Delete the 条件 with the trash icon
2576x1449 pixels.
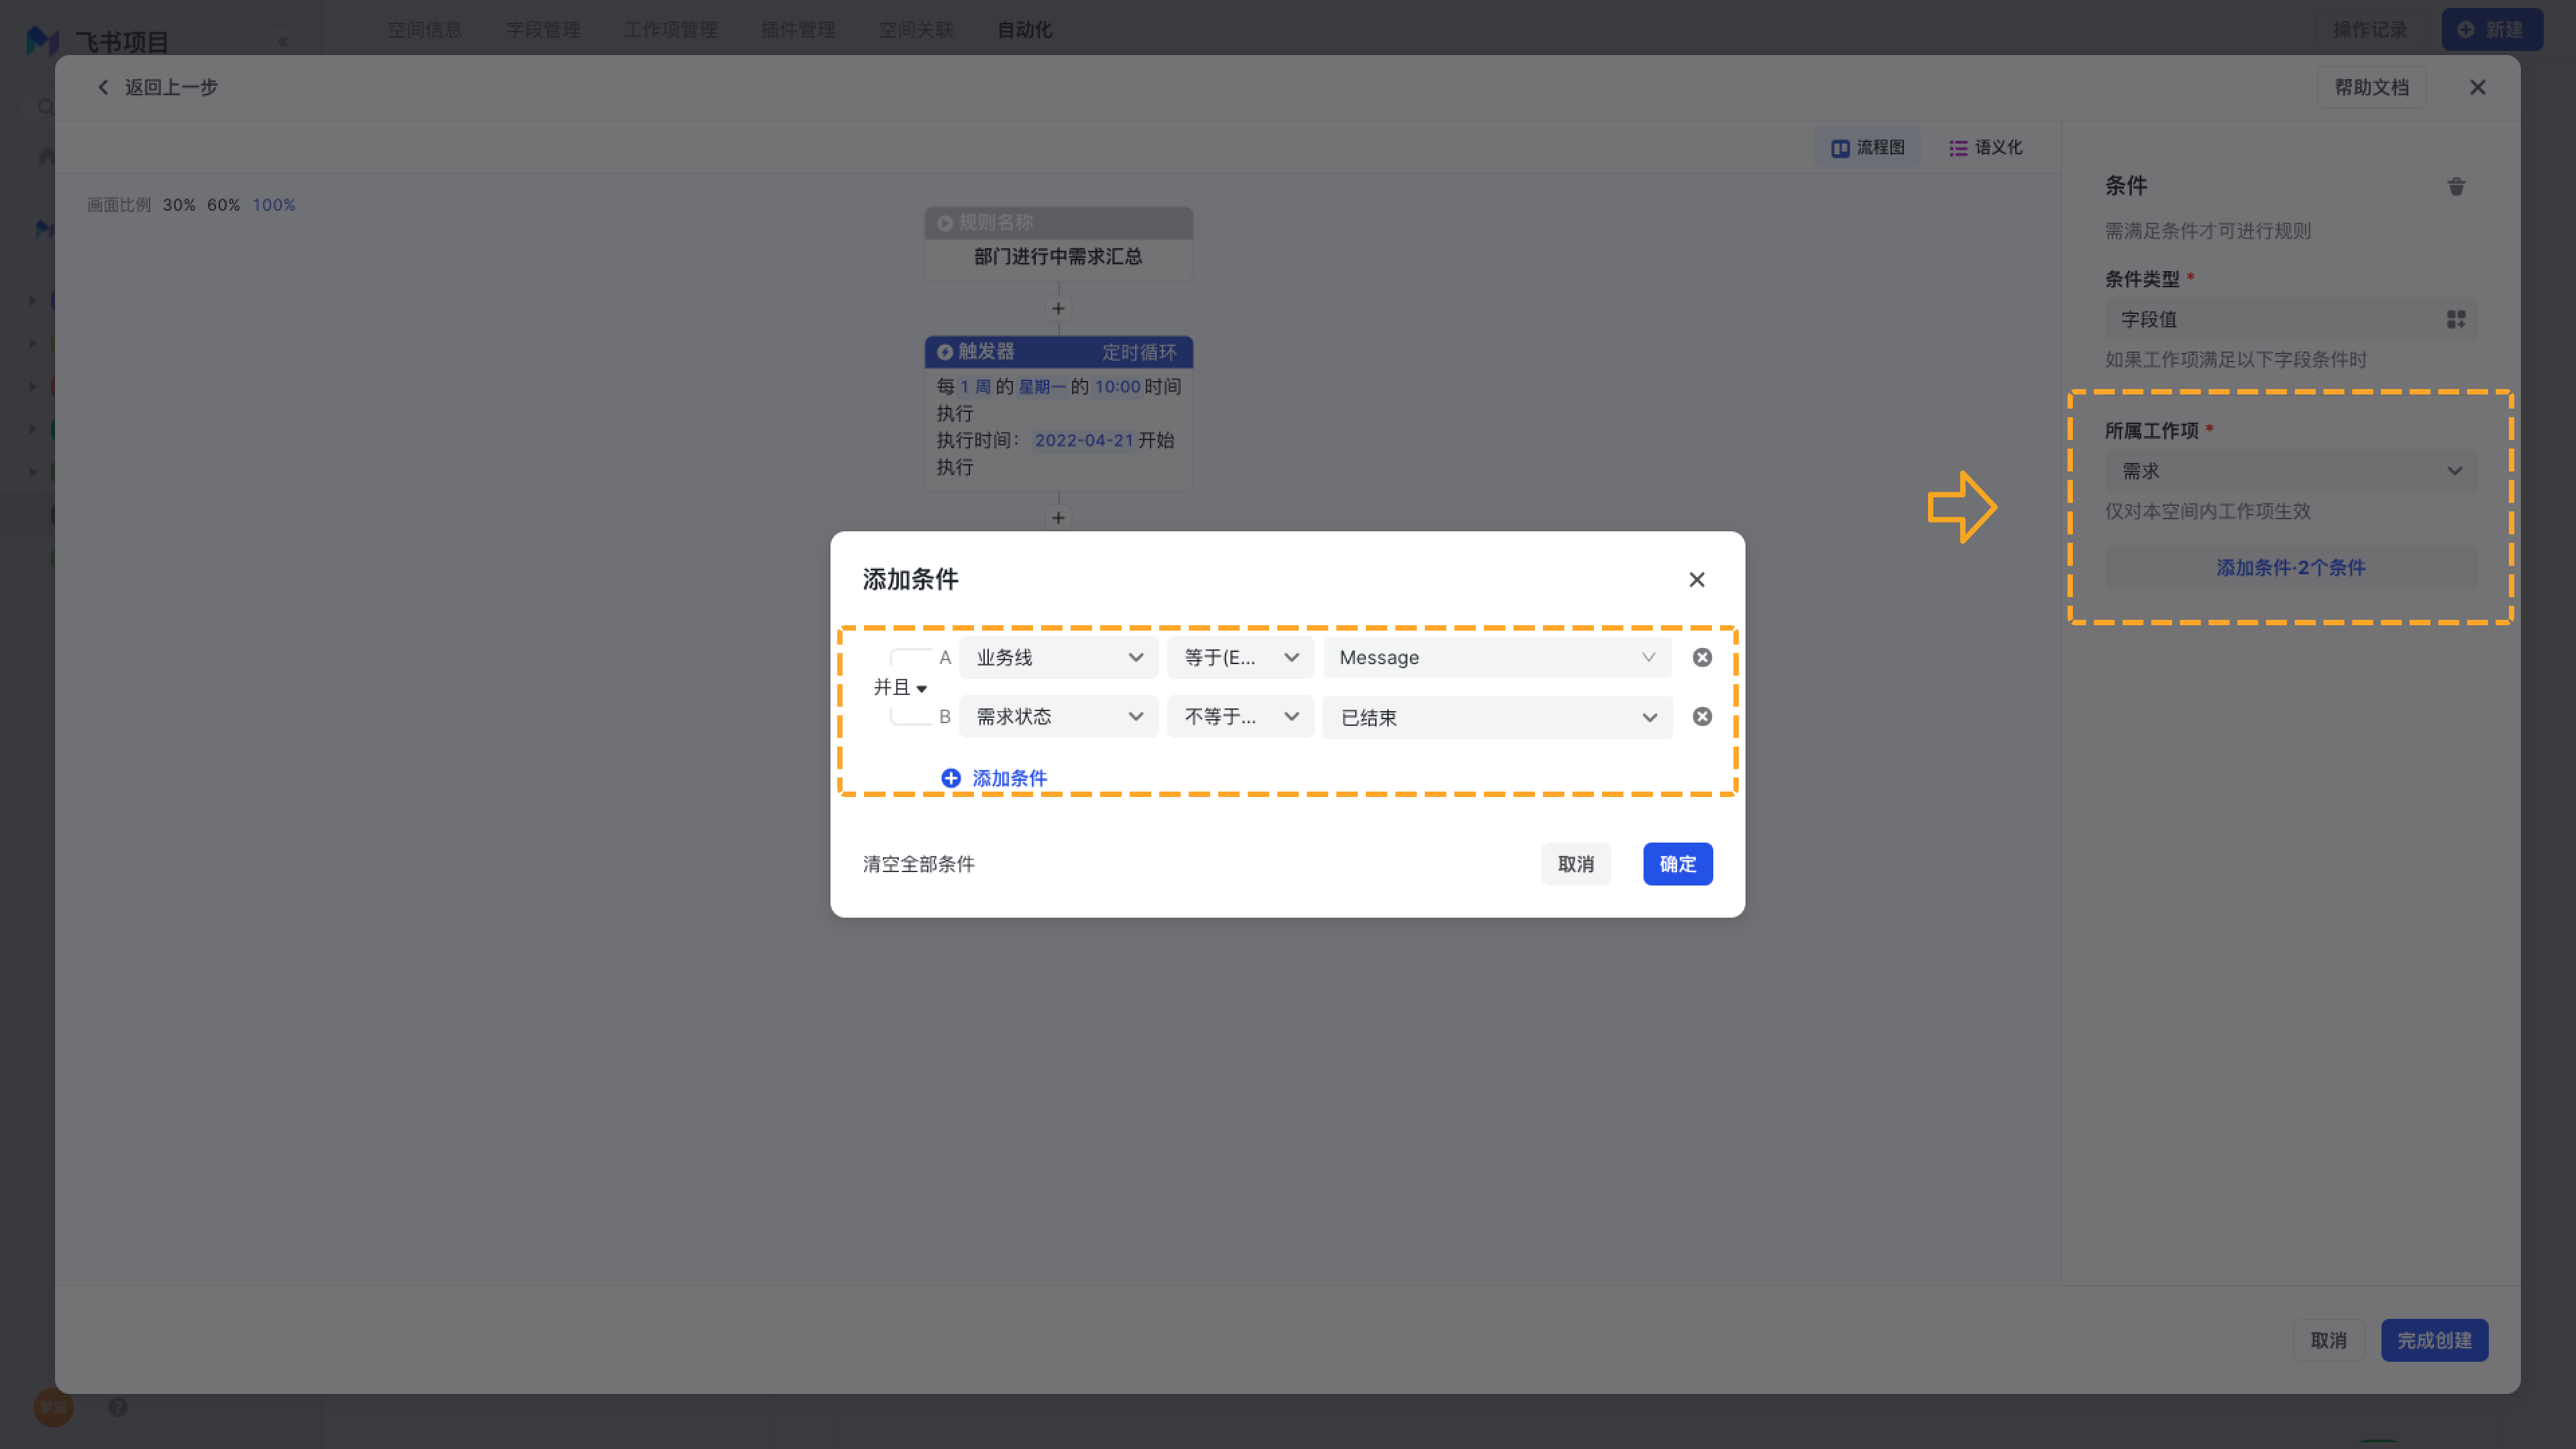pos(2455,186)
